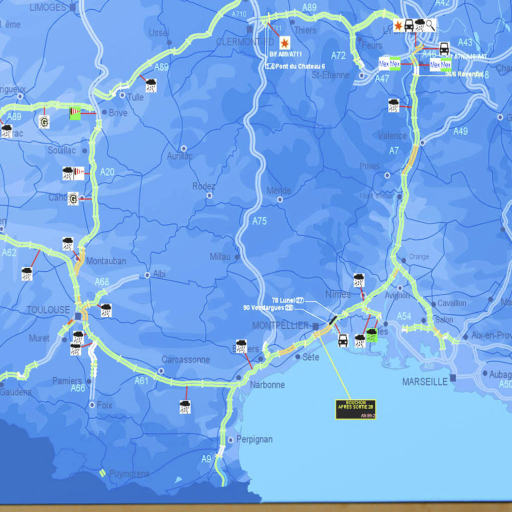Click the partially visible rain icon at left edge
512x512 pixels.
[6, 131]
